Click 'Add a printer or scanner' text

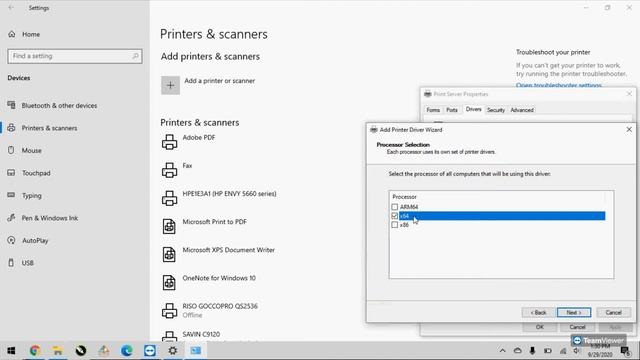(x=220, y=81)
